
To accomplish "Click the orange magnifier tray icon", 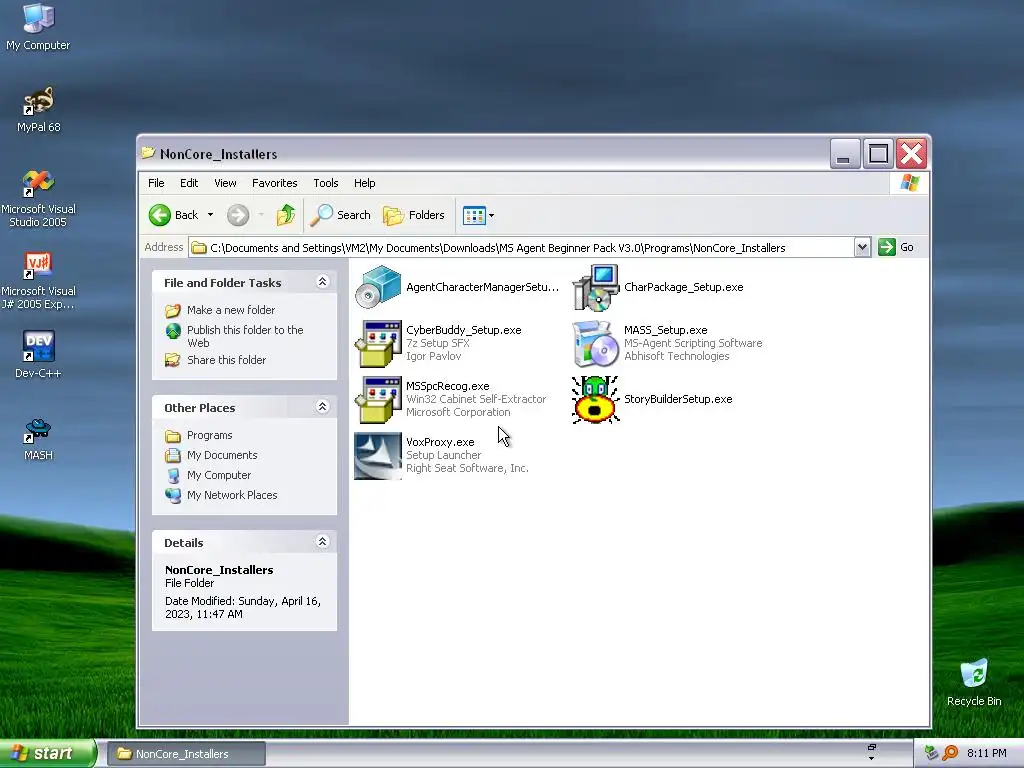I will pos(950,753).
